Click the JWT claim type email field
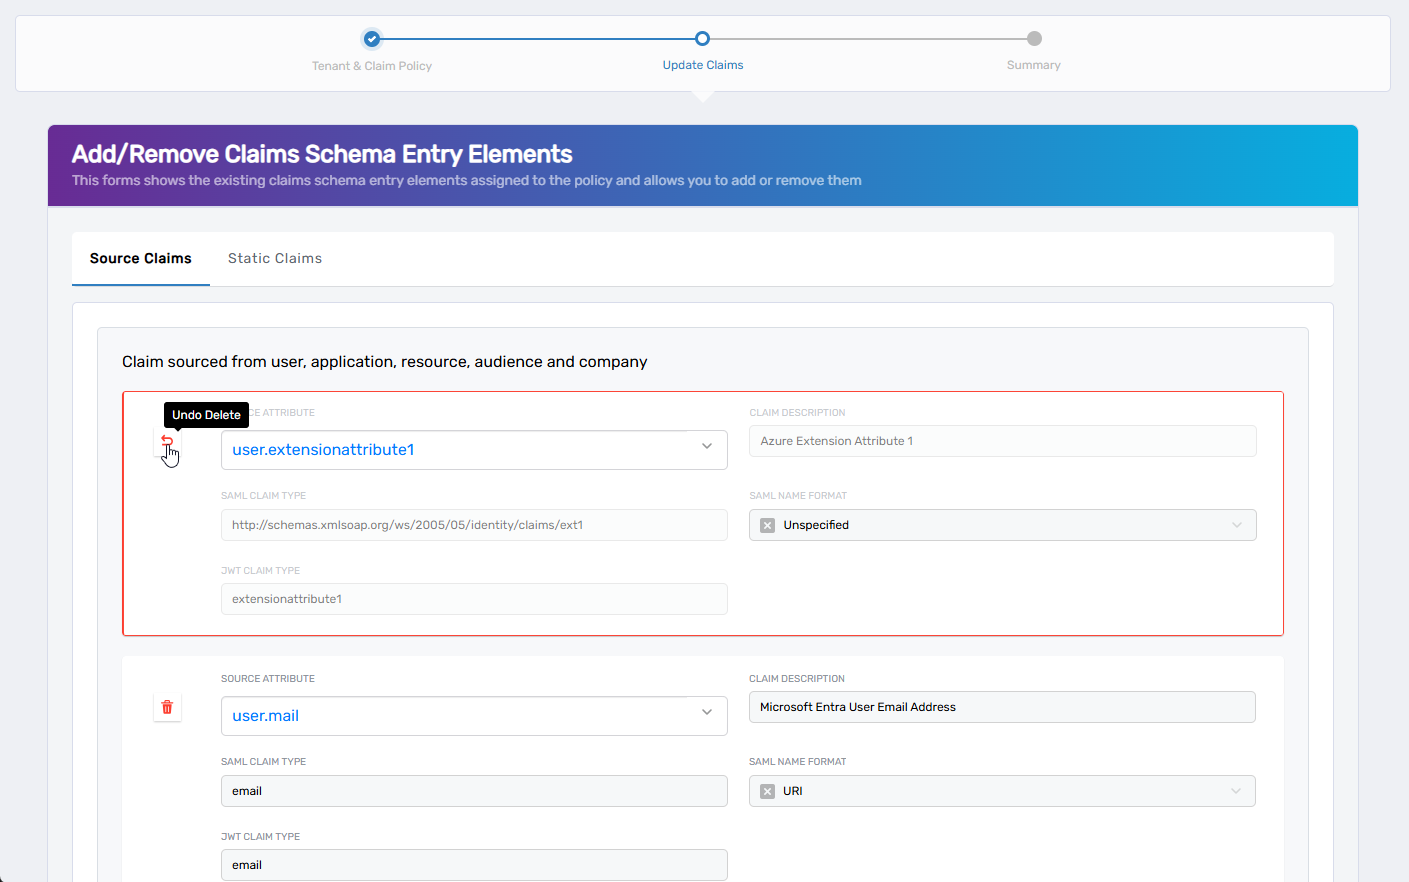 click(473, 865)
